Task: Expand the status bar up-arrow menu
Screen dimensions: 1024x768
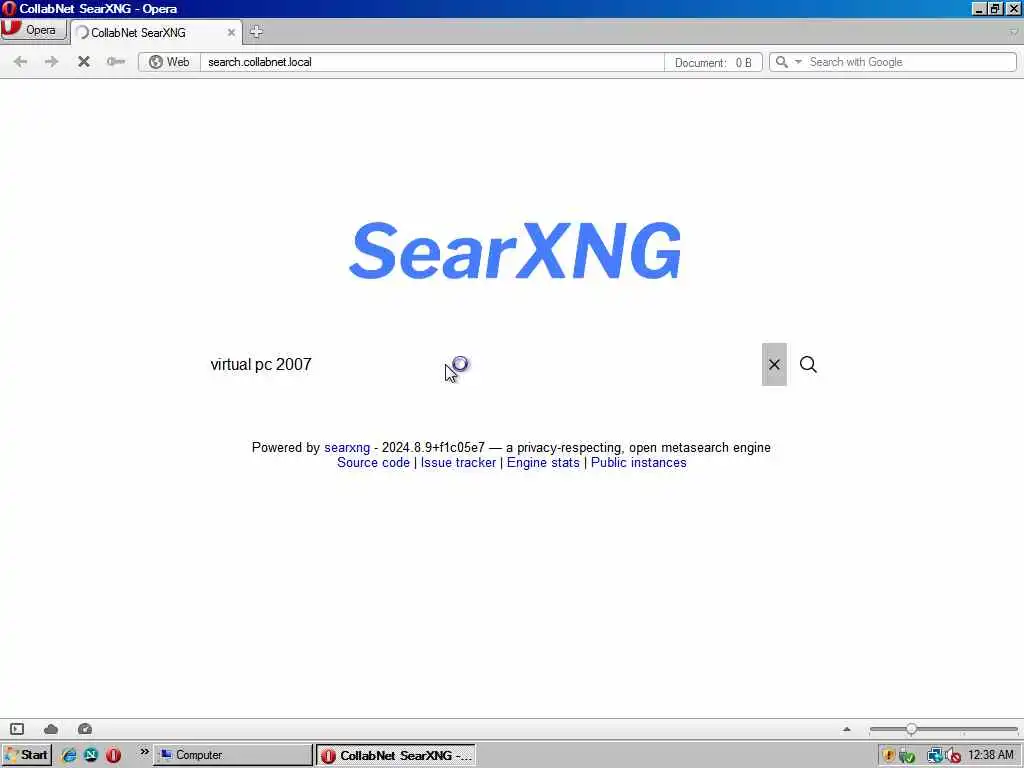Action: coord(846,729)
